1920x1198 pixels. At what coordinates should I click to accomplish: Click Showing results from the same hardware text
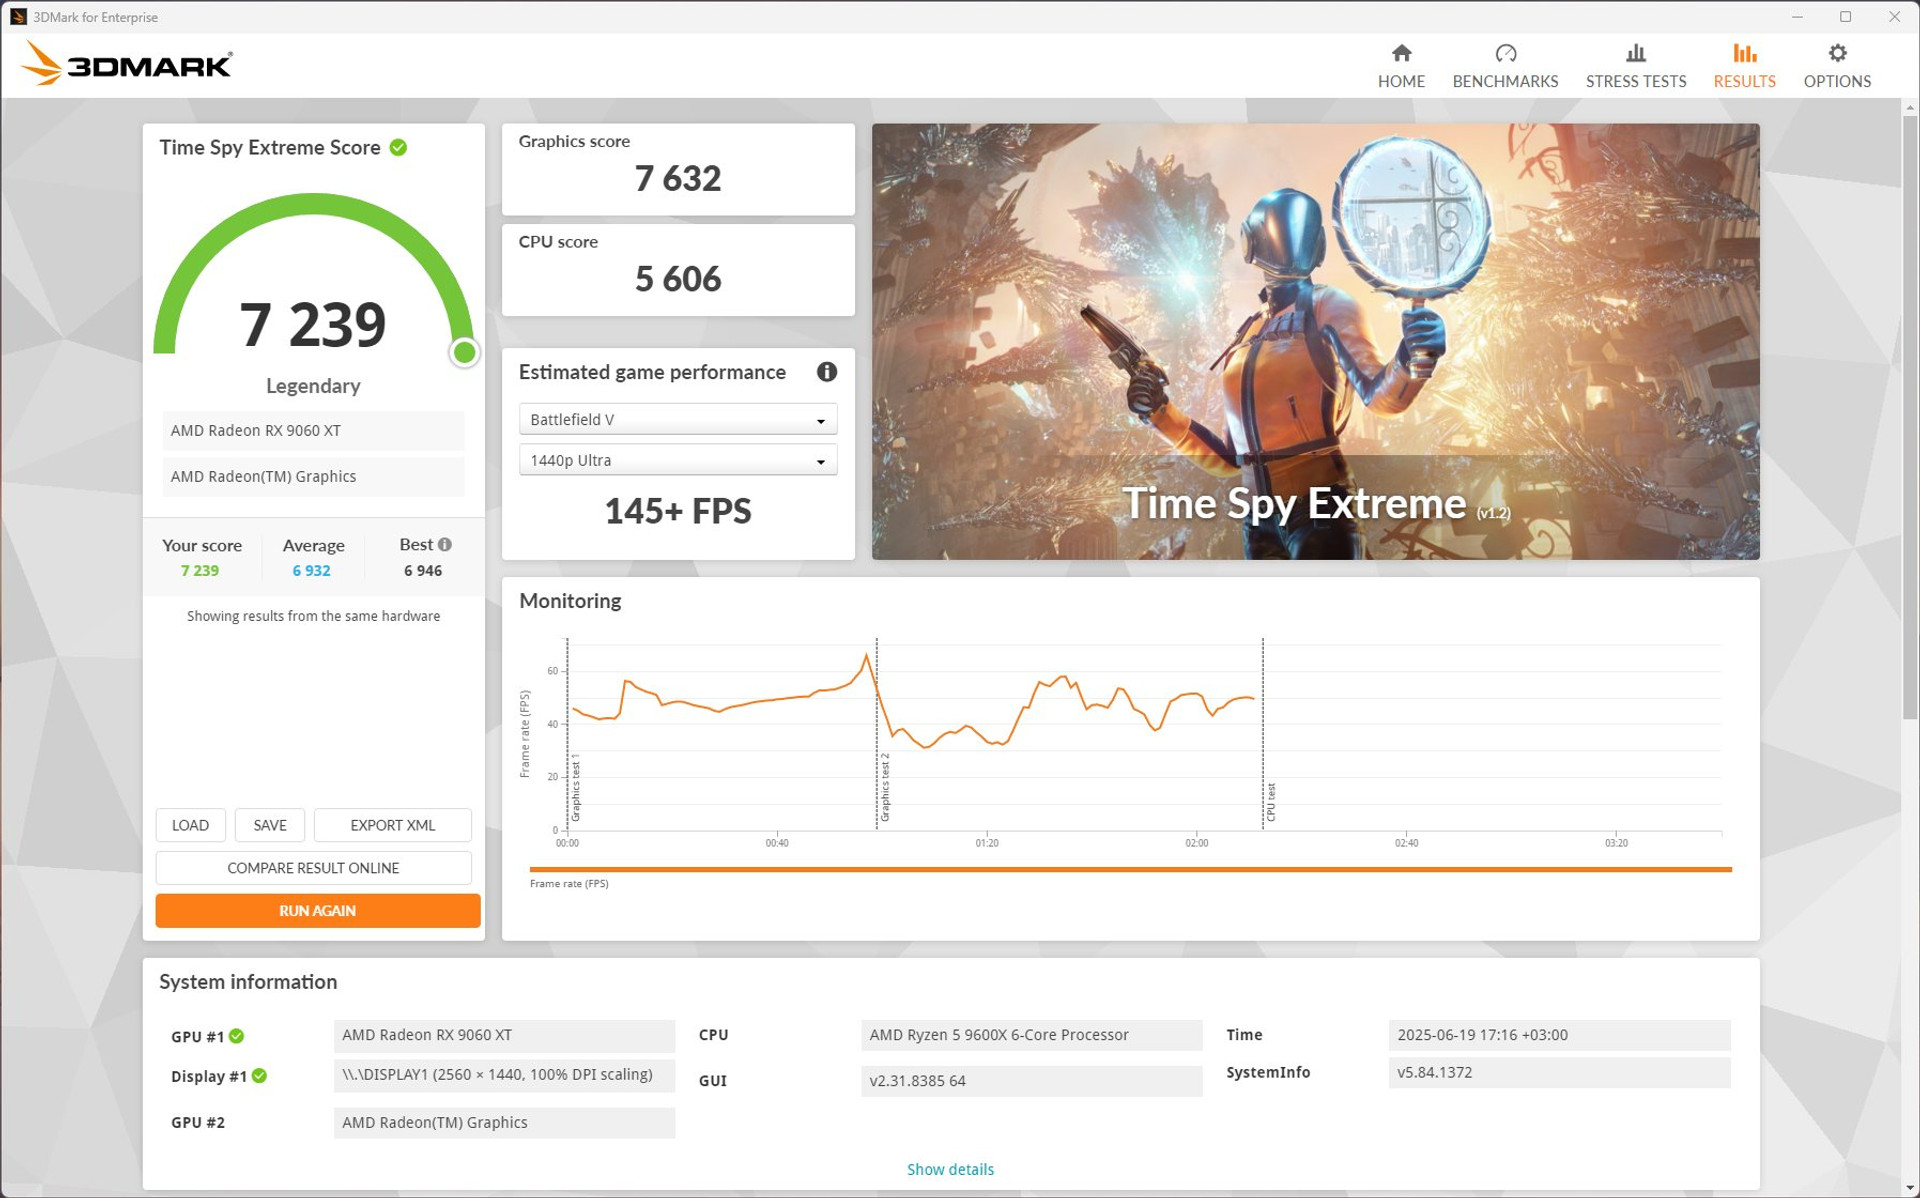(313, 616)
